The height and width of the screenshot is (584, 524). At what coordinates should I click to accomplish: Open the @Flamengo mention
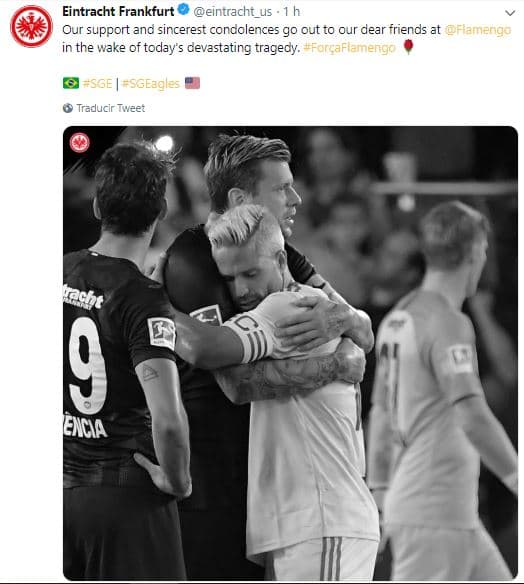click(478, 30)
